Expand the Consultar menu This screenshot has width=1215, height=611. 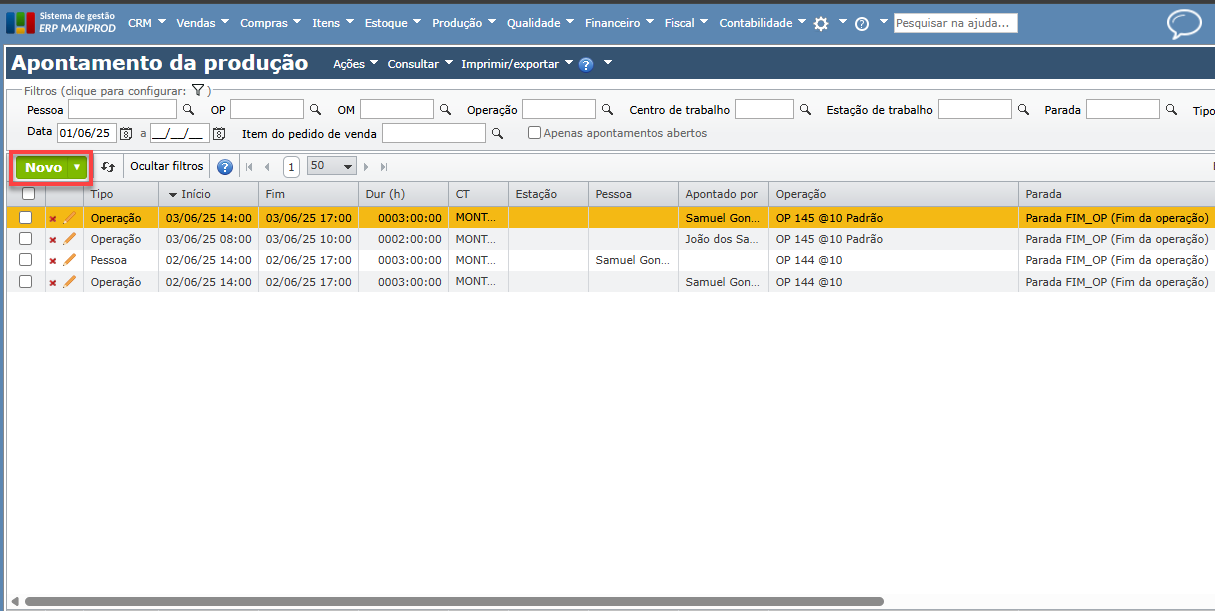pyautogui.click(x=420, y=64)
